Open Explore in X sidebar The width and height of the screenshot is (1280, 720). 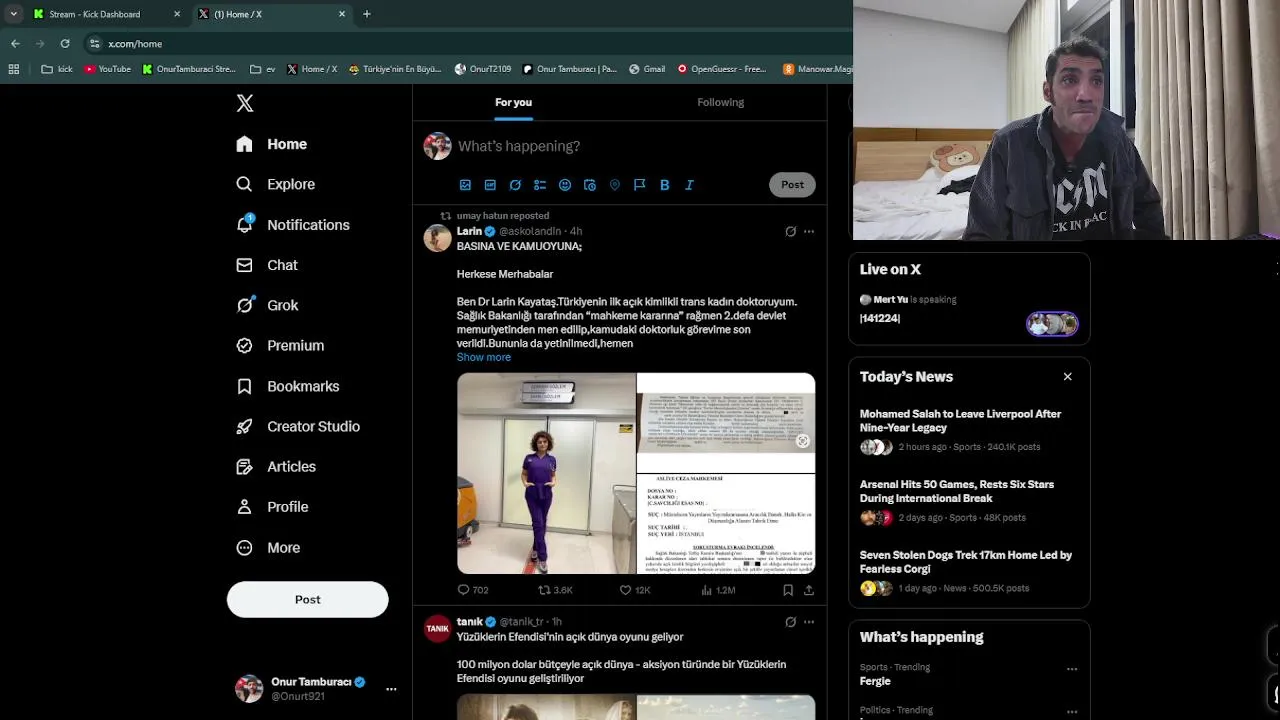[x=276, y=184]
